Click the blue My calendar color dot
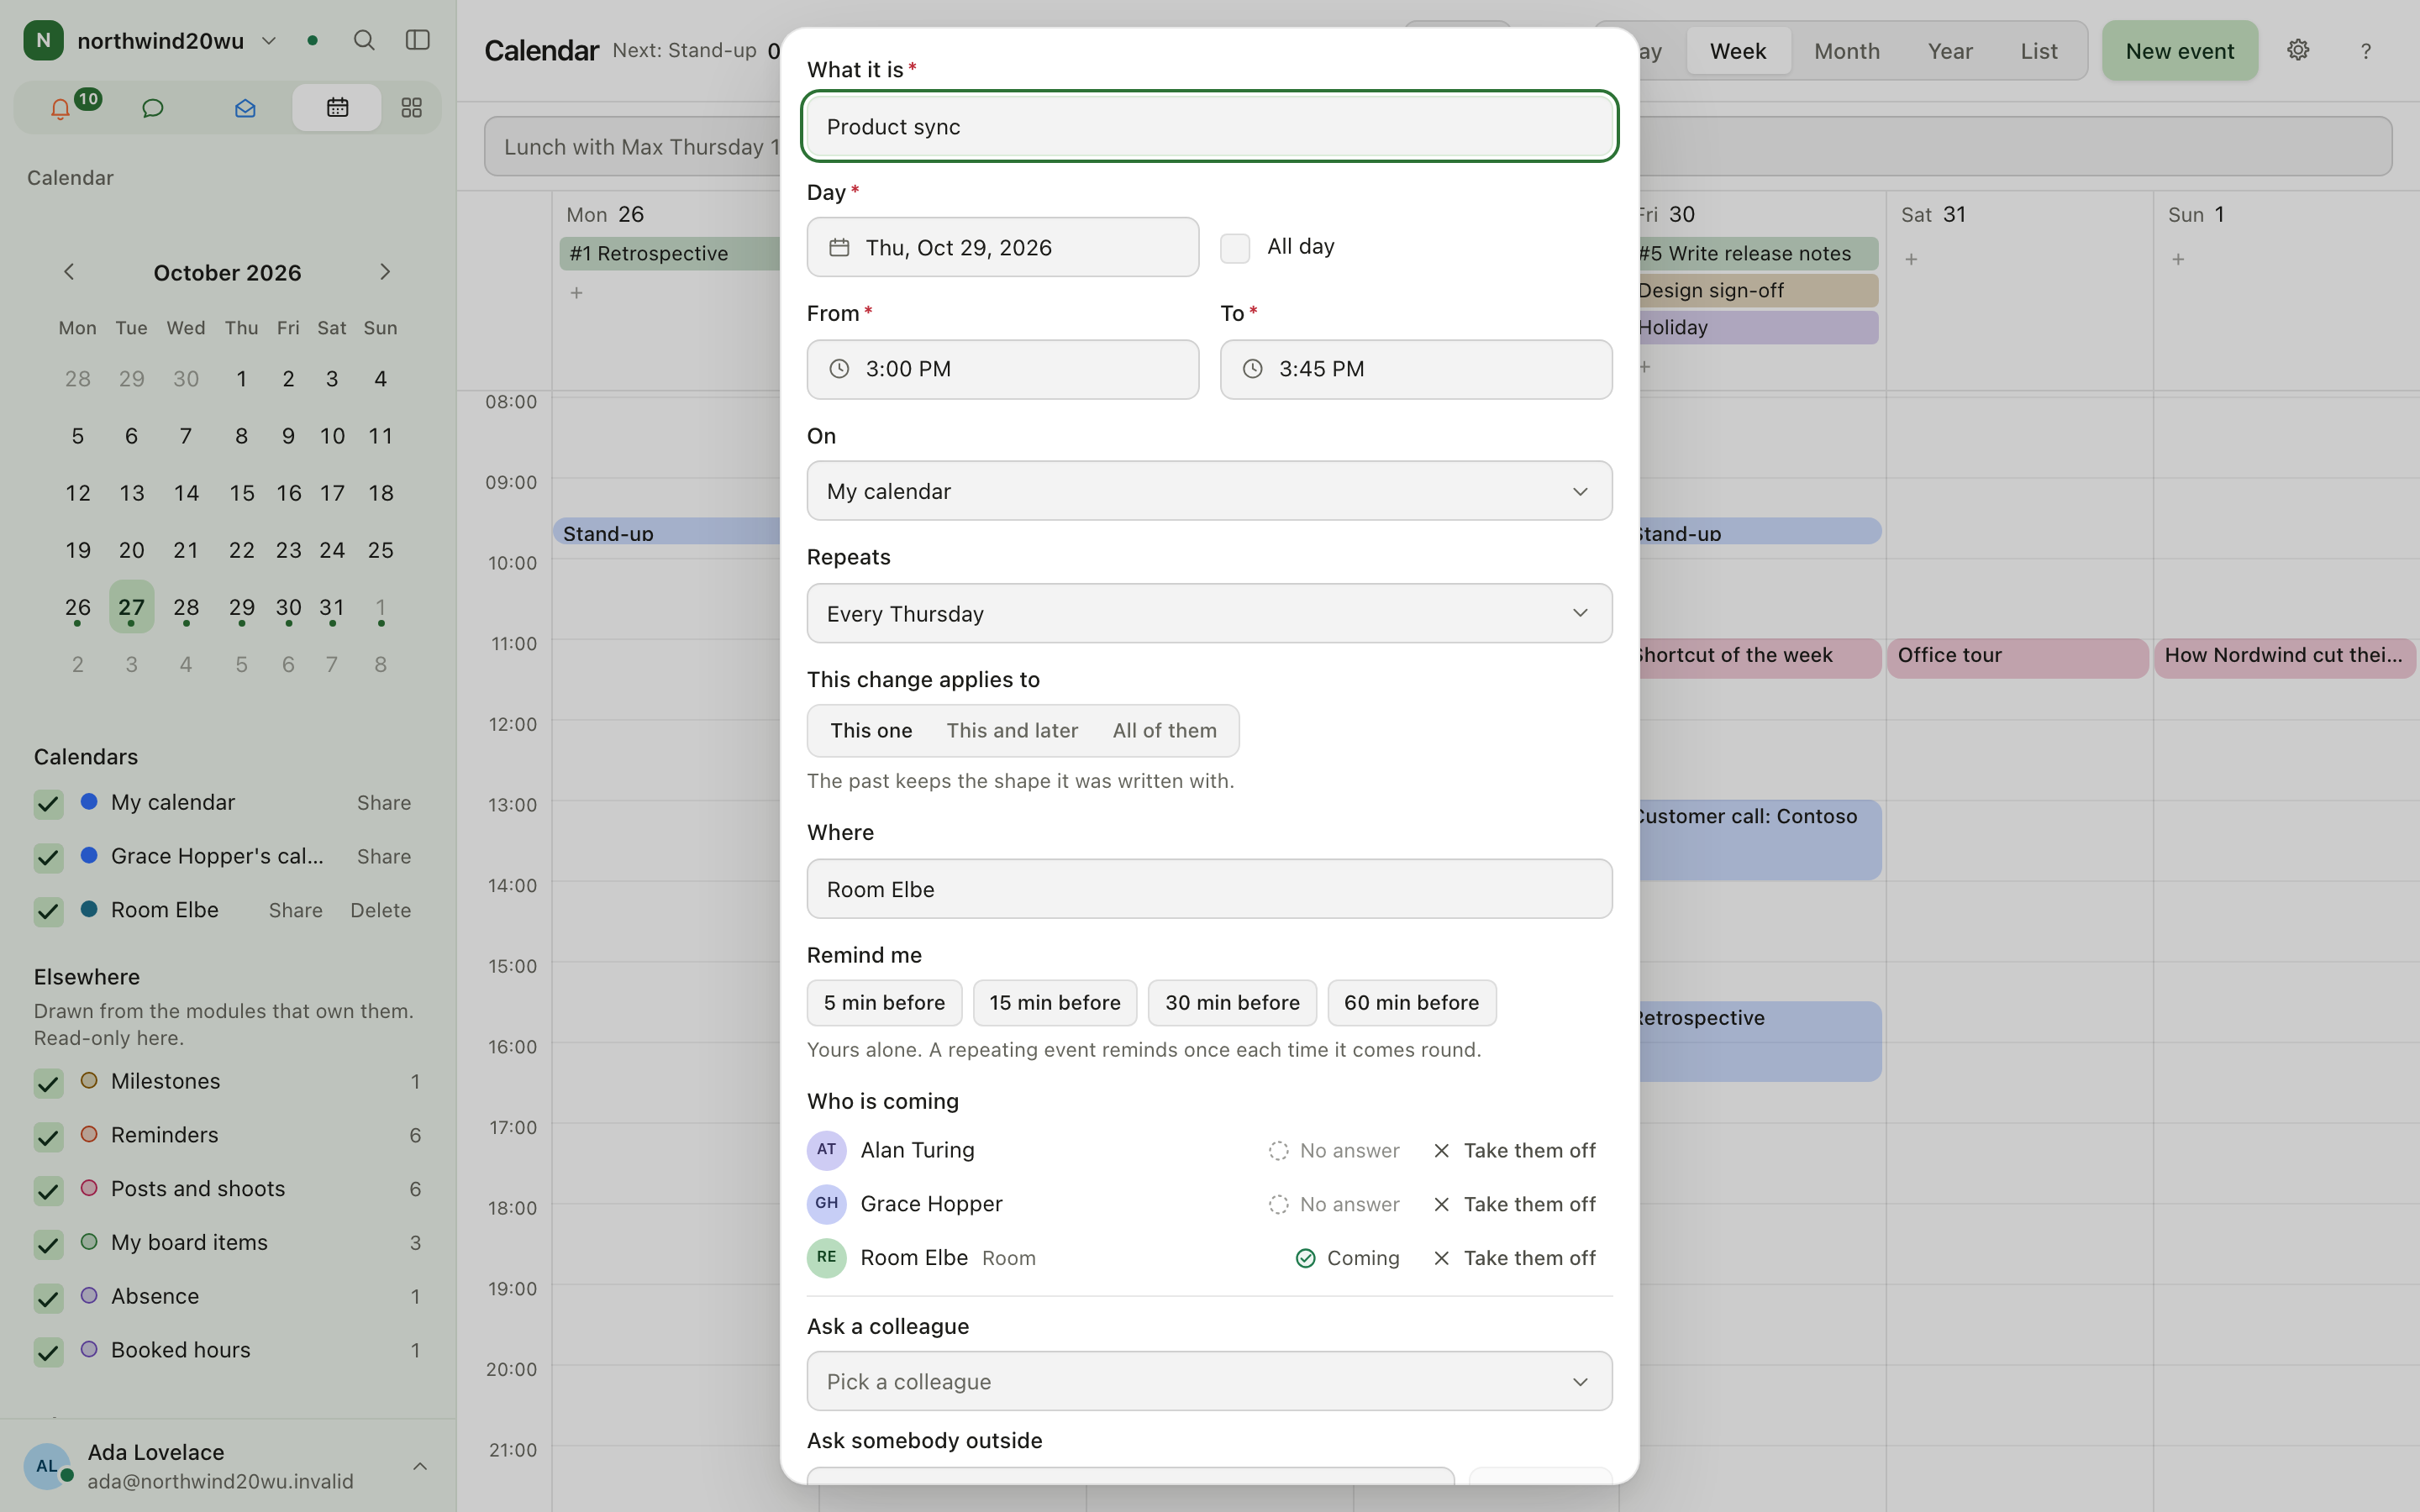The width and height of the screenshot is (2420, 1512). click(x=89, y=801)
